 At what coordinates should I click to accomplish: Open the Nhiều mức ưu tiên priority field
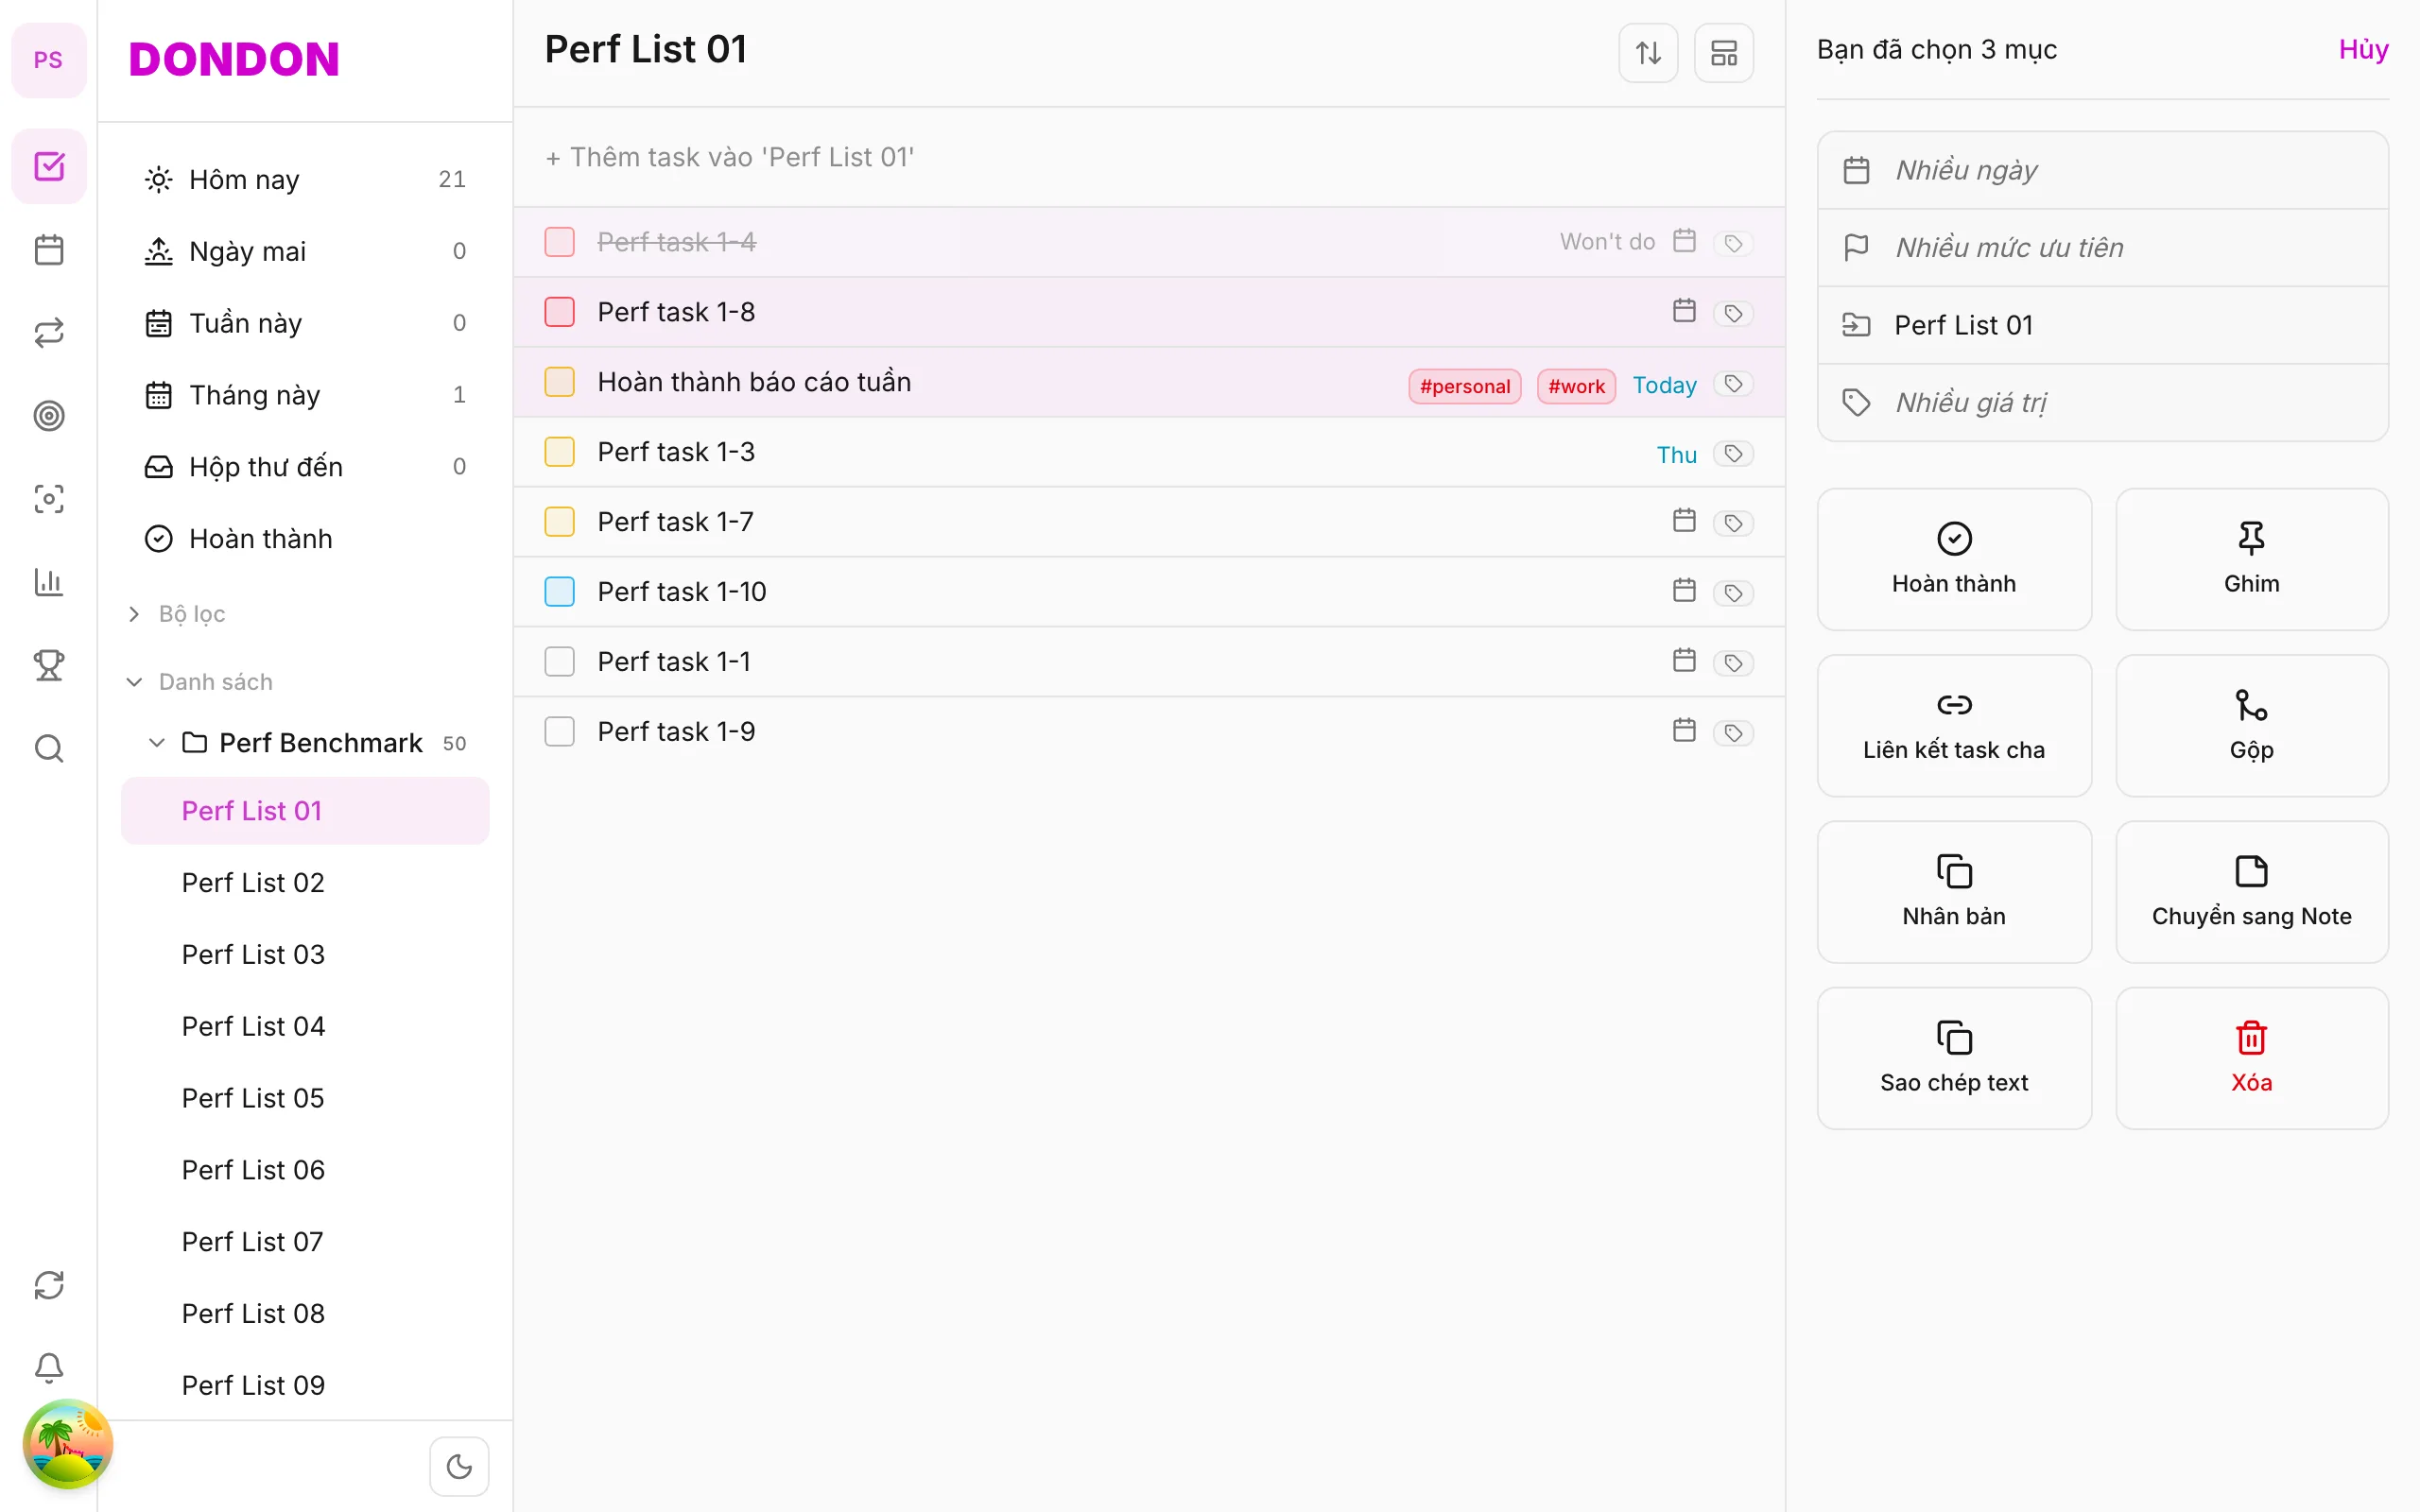click(2102, 248)
